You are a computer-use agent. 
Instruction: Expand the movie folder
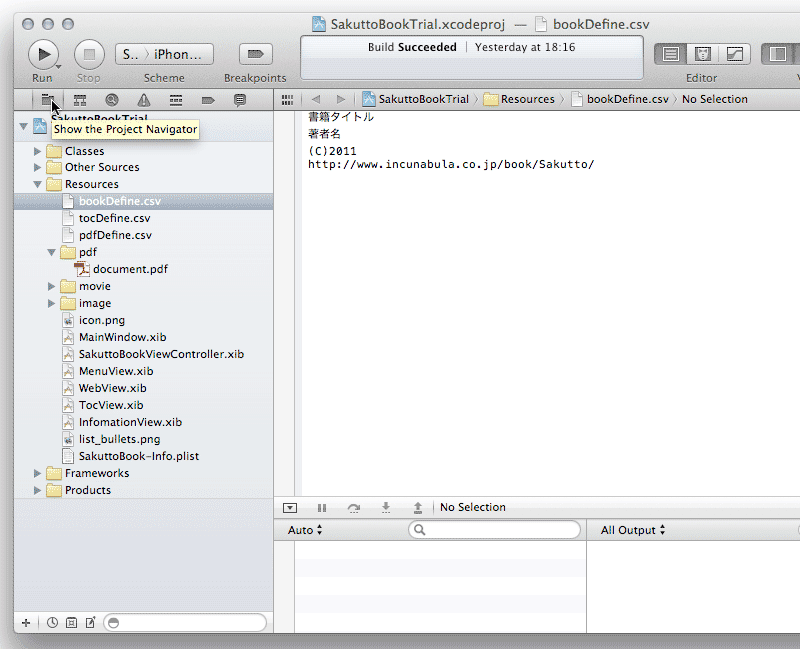[x=52, y=286]
